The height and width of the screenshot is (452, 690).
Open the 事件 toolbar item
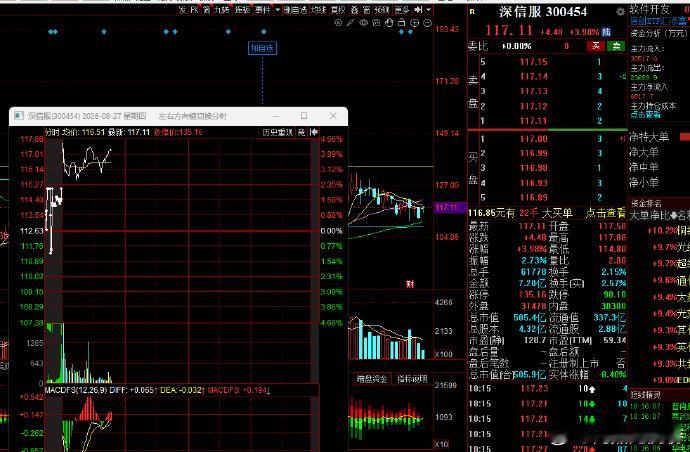[263, 10]
